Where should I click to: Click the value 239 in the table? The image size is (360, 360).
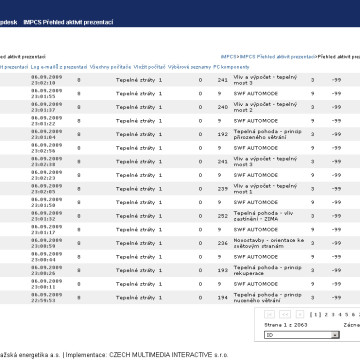tap(223, 189)
